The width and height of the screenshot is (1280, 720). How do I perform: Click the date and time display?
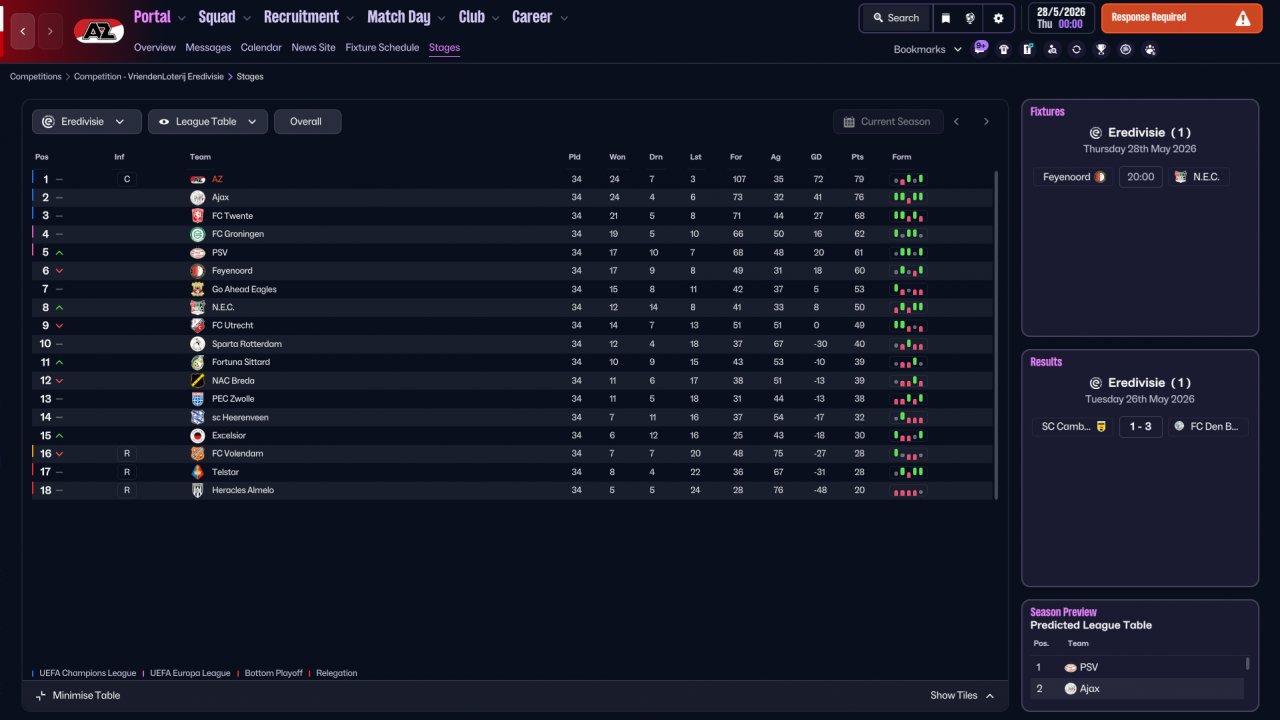click(x=1061, y=18)
